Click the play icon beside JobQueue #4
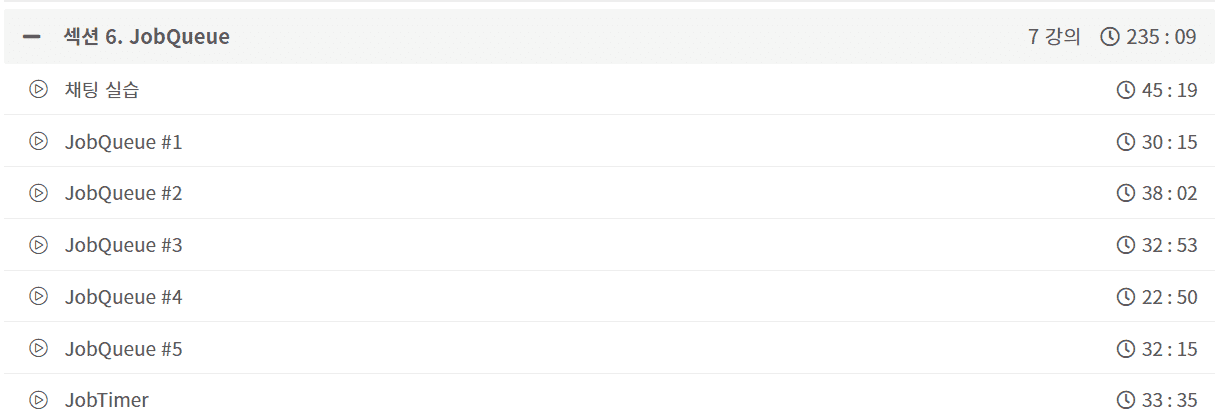Image resolution: width=1216 pixels, height=417 pixels. (39, 297)
